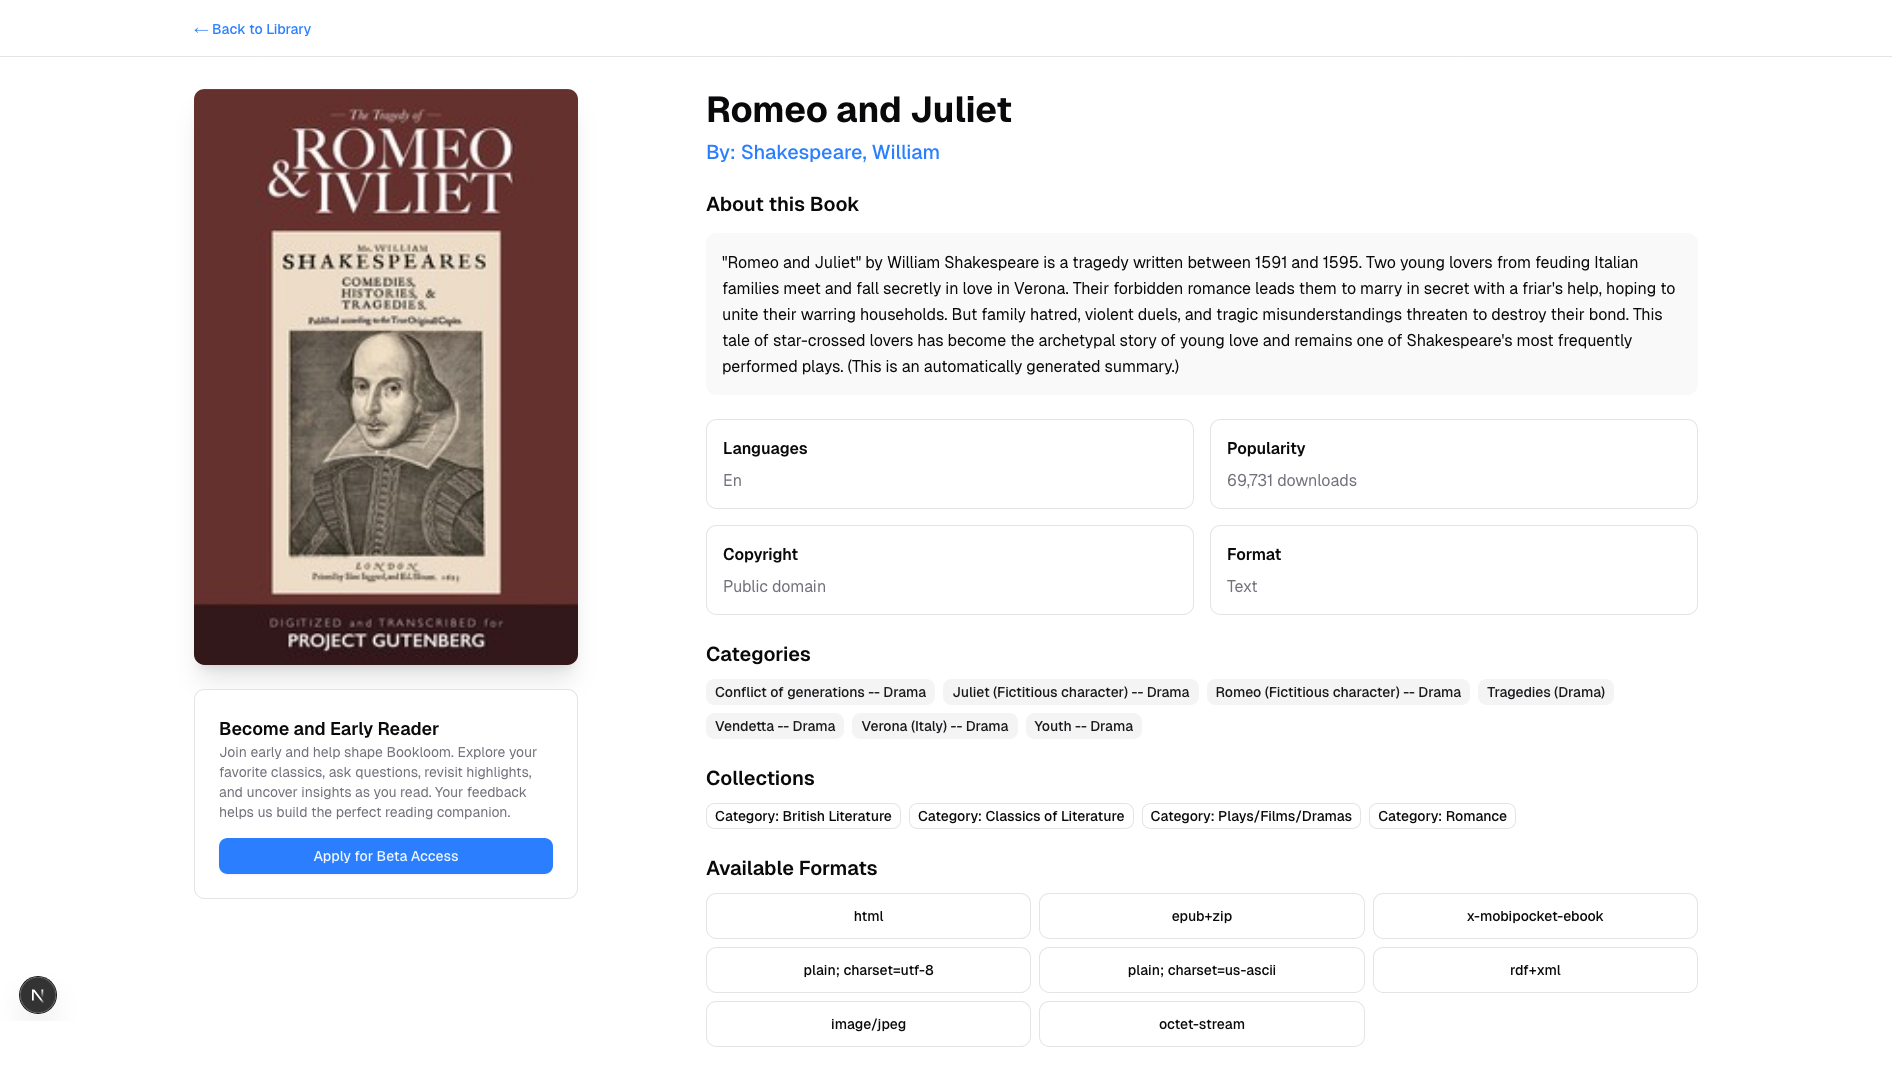Select the epub+zip format

(x=1201, y=916)
